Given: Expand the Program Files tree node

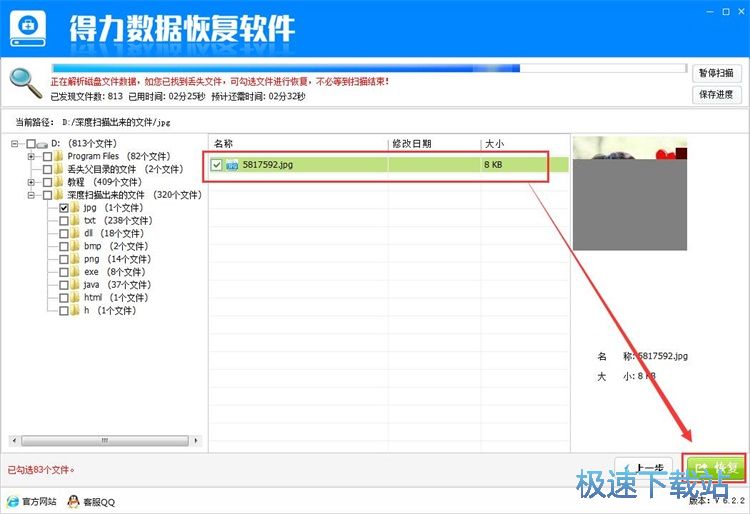Looking at the screenshot, I should pos(31,157).
